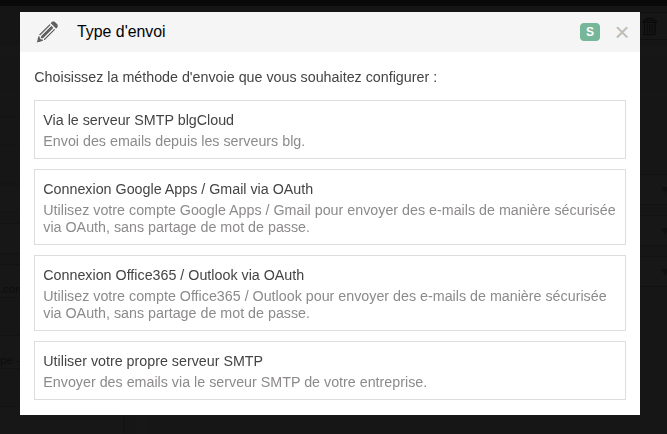Image resolution: width=667 pixels, height=434 pixels.
Task: Click the green S badge icon
Action: coord(590,32)
